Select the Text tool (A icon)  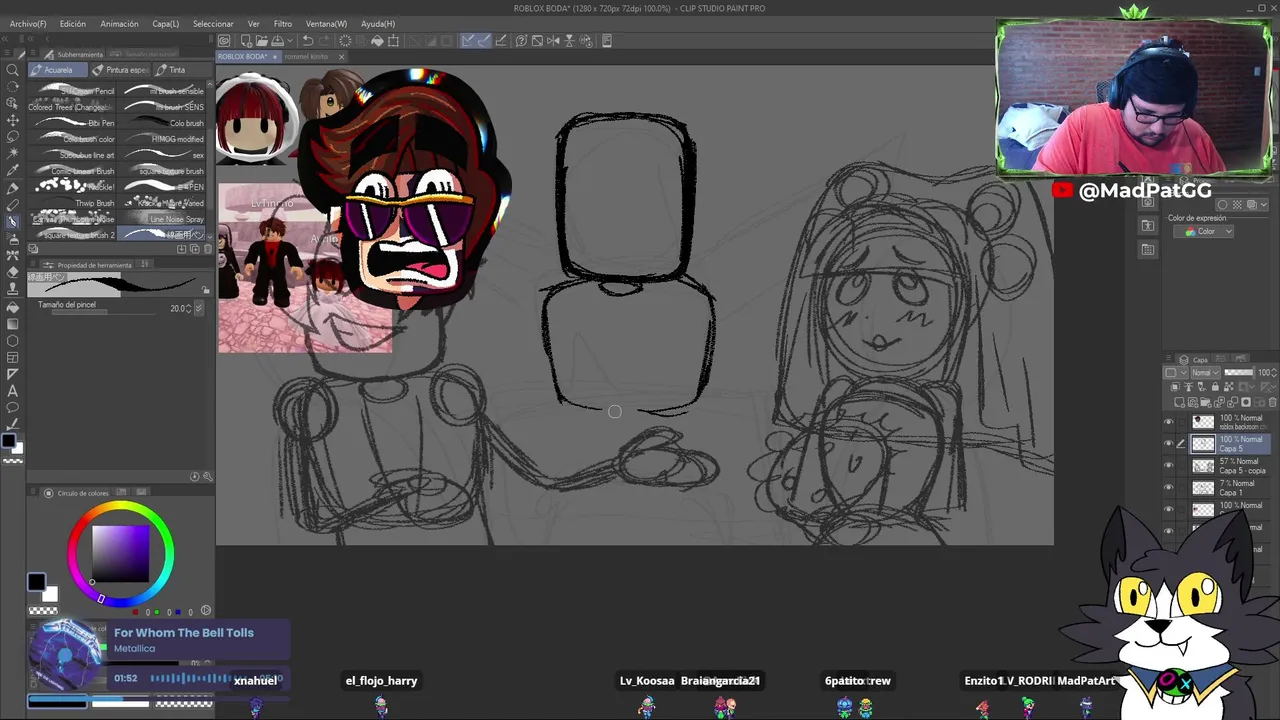click(13, 391)
